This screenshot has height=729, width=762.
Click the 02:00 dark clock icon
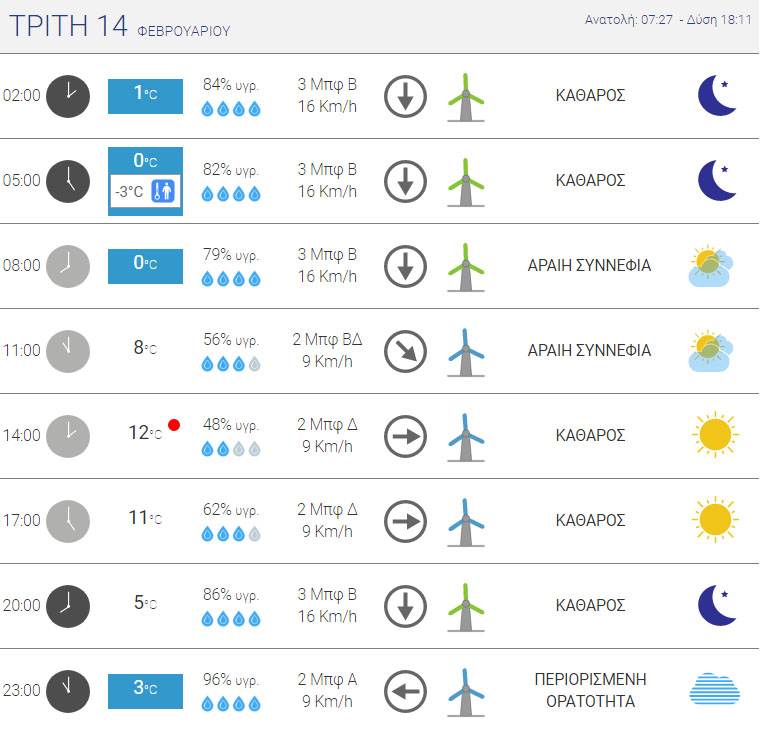click(x=68, y=96)
